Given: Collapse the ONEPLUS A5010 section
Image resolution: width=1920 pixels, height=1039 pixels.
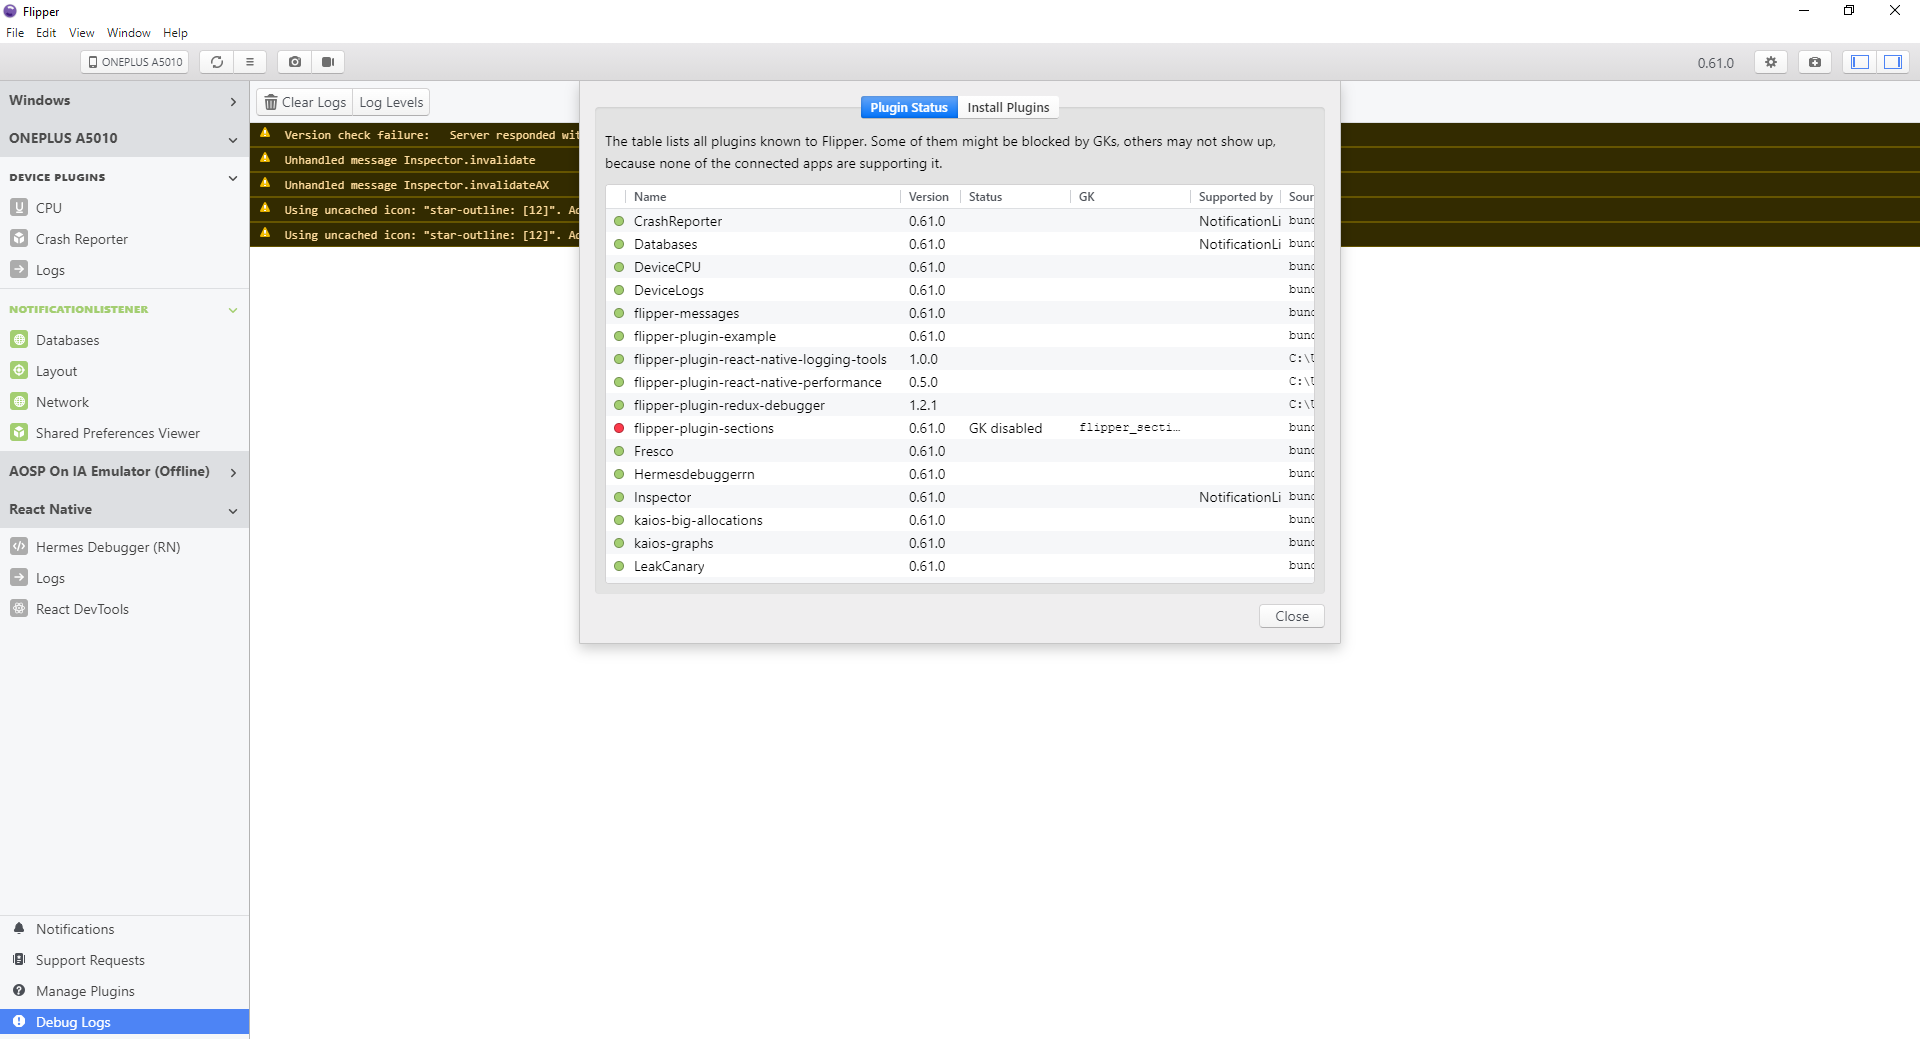Looking at the screenshot, I should 232,139.
